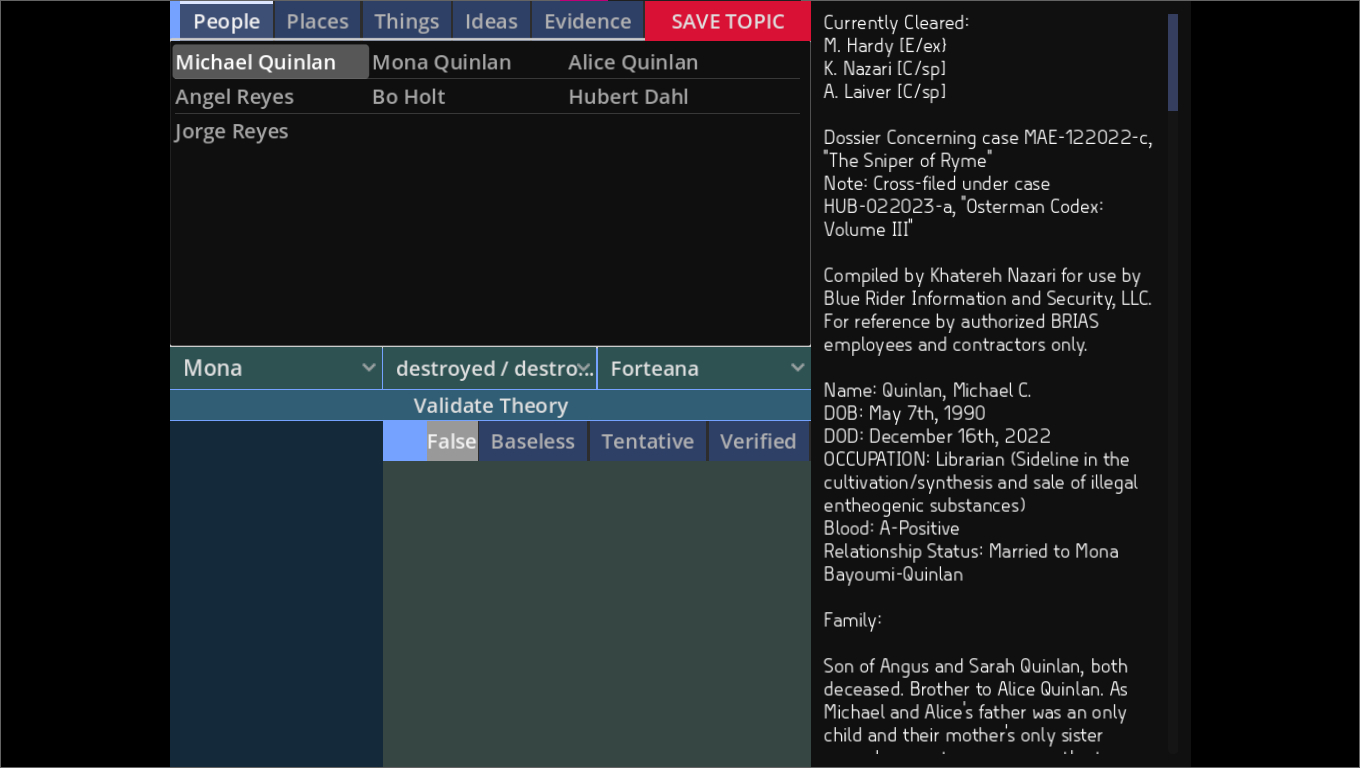Expand the Forteana object dropdown
The image size is (1360, 768).
703,368
